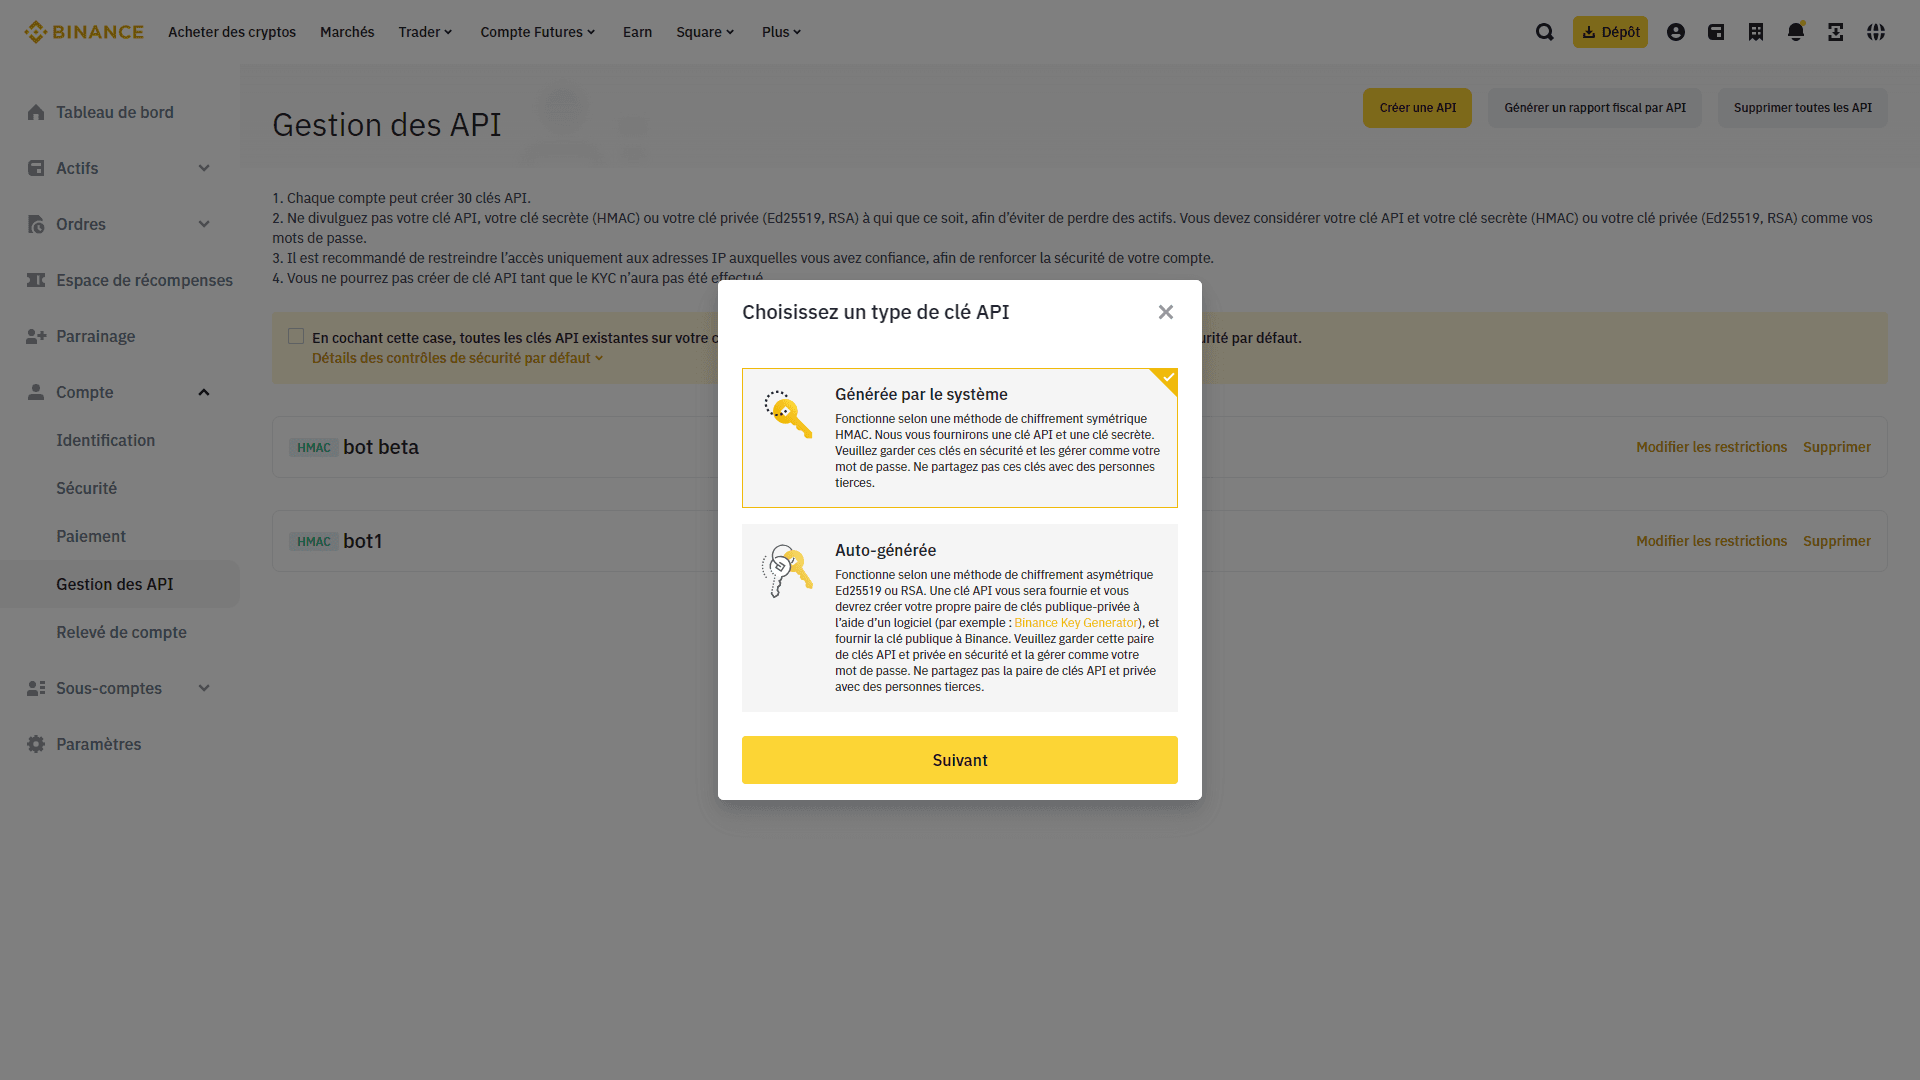The image size is (1920, 1080).
Task: Click the HMAC badge beside bot beta
Action: coord(313,448)
